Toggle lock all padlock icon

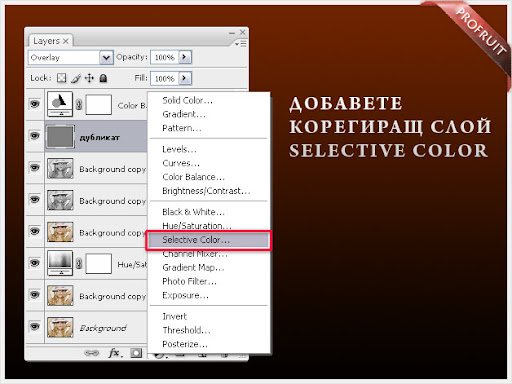104,78
